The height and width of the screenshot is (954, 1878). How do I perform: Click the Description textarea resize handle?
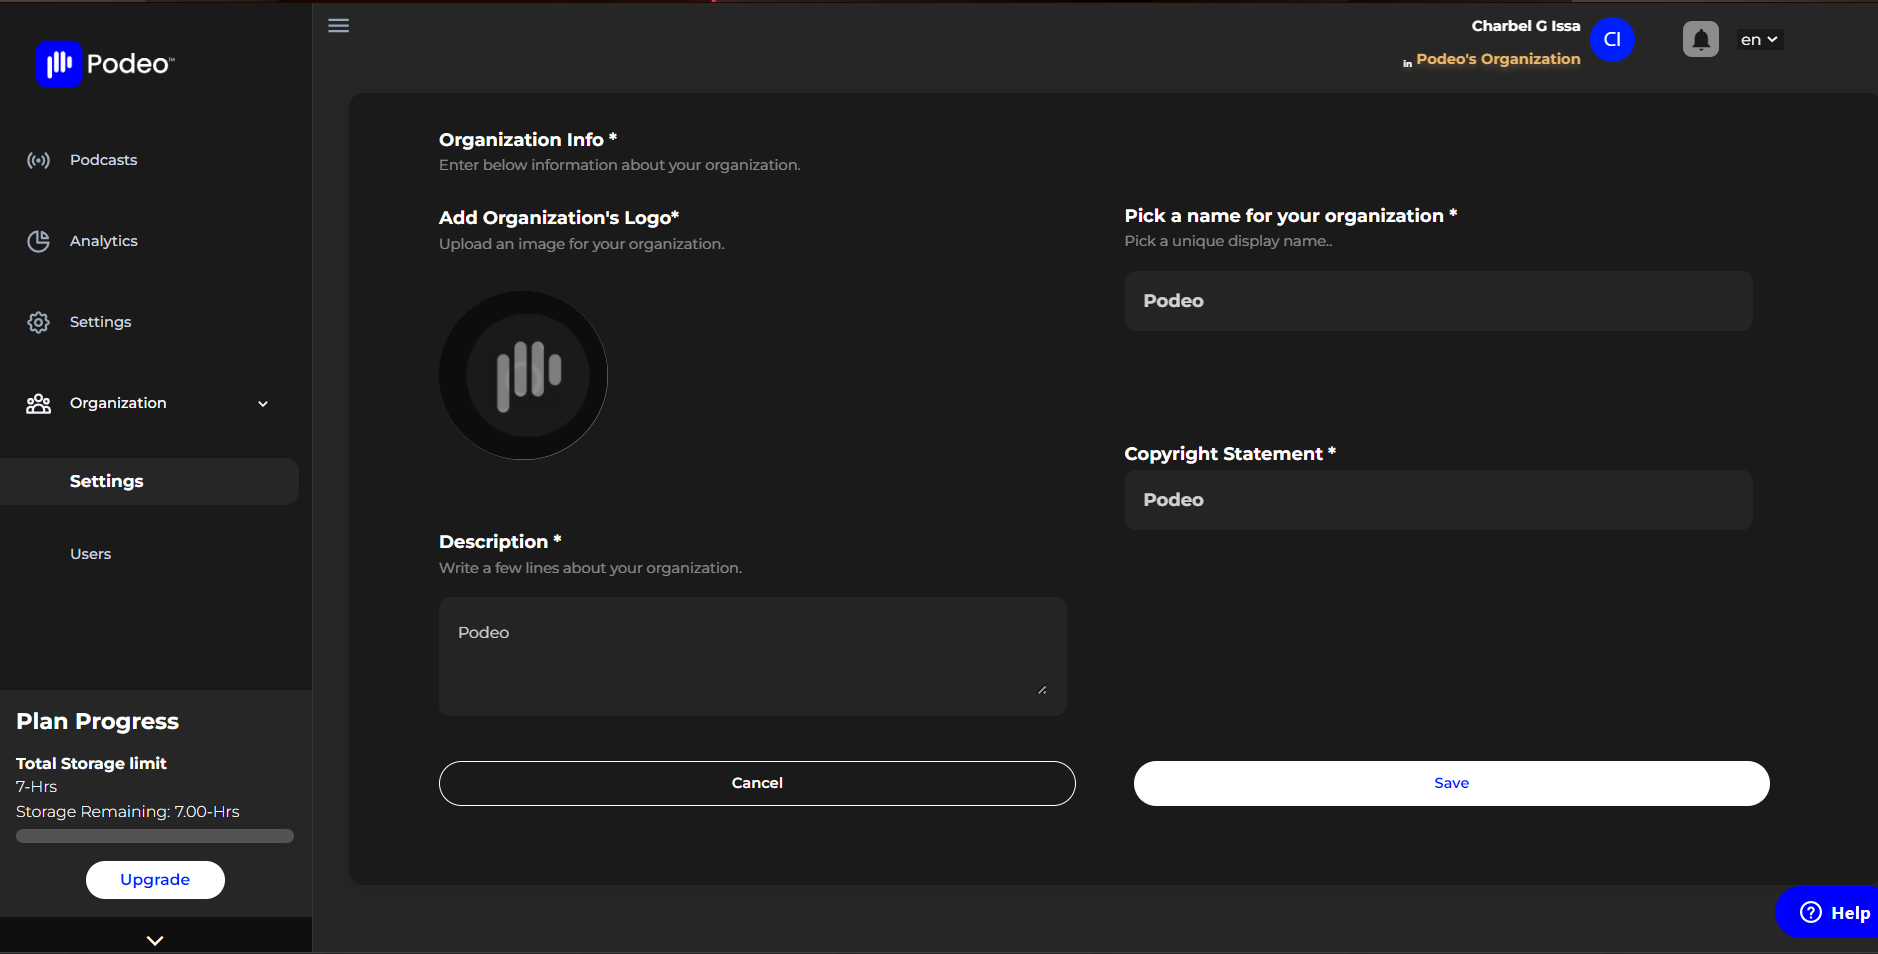click(x=1042, y=689)
